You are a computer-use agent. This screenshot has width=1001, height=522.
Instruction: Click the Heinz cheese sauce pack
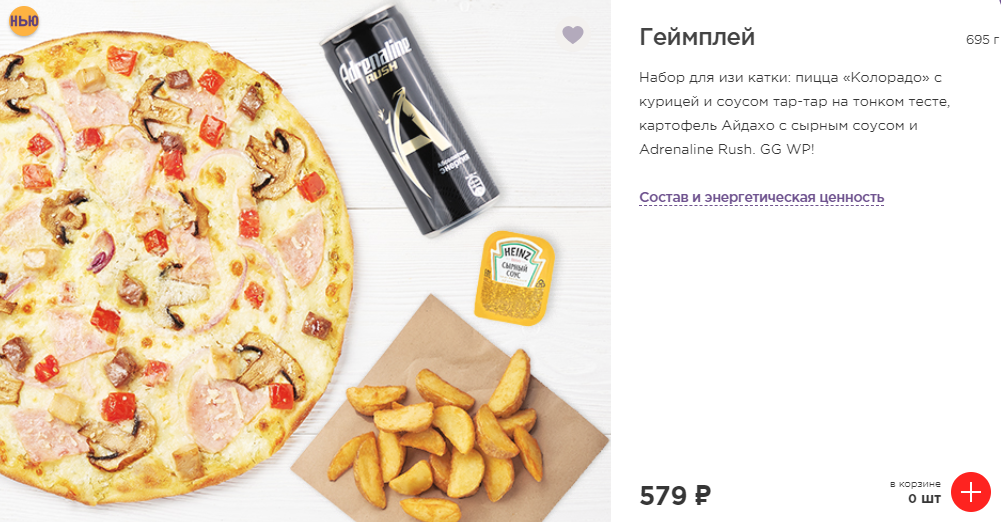coord(514,278)
